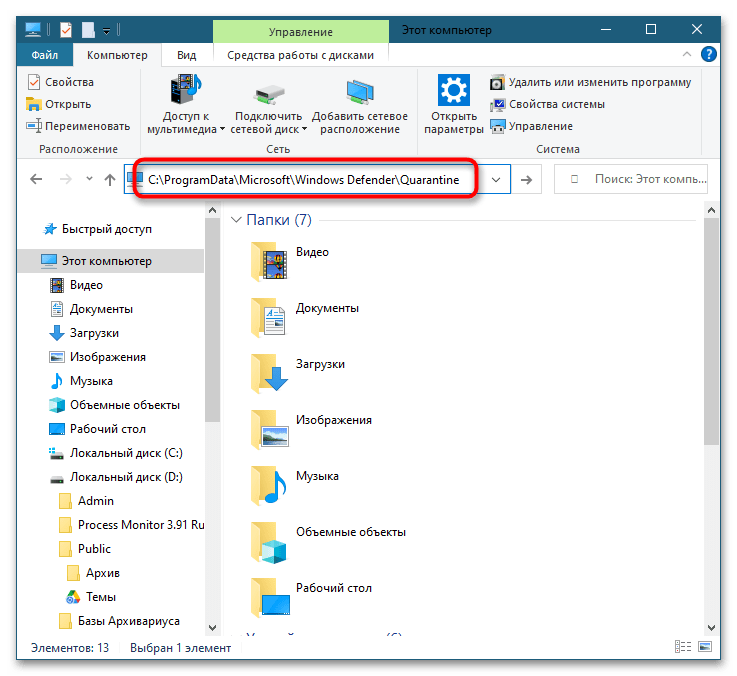The height and width of the screenshot is (676, 737).
Task: Open the Файл menu
Action: pos(45,55)
